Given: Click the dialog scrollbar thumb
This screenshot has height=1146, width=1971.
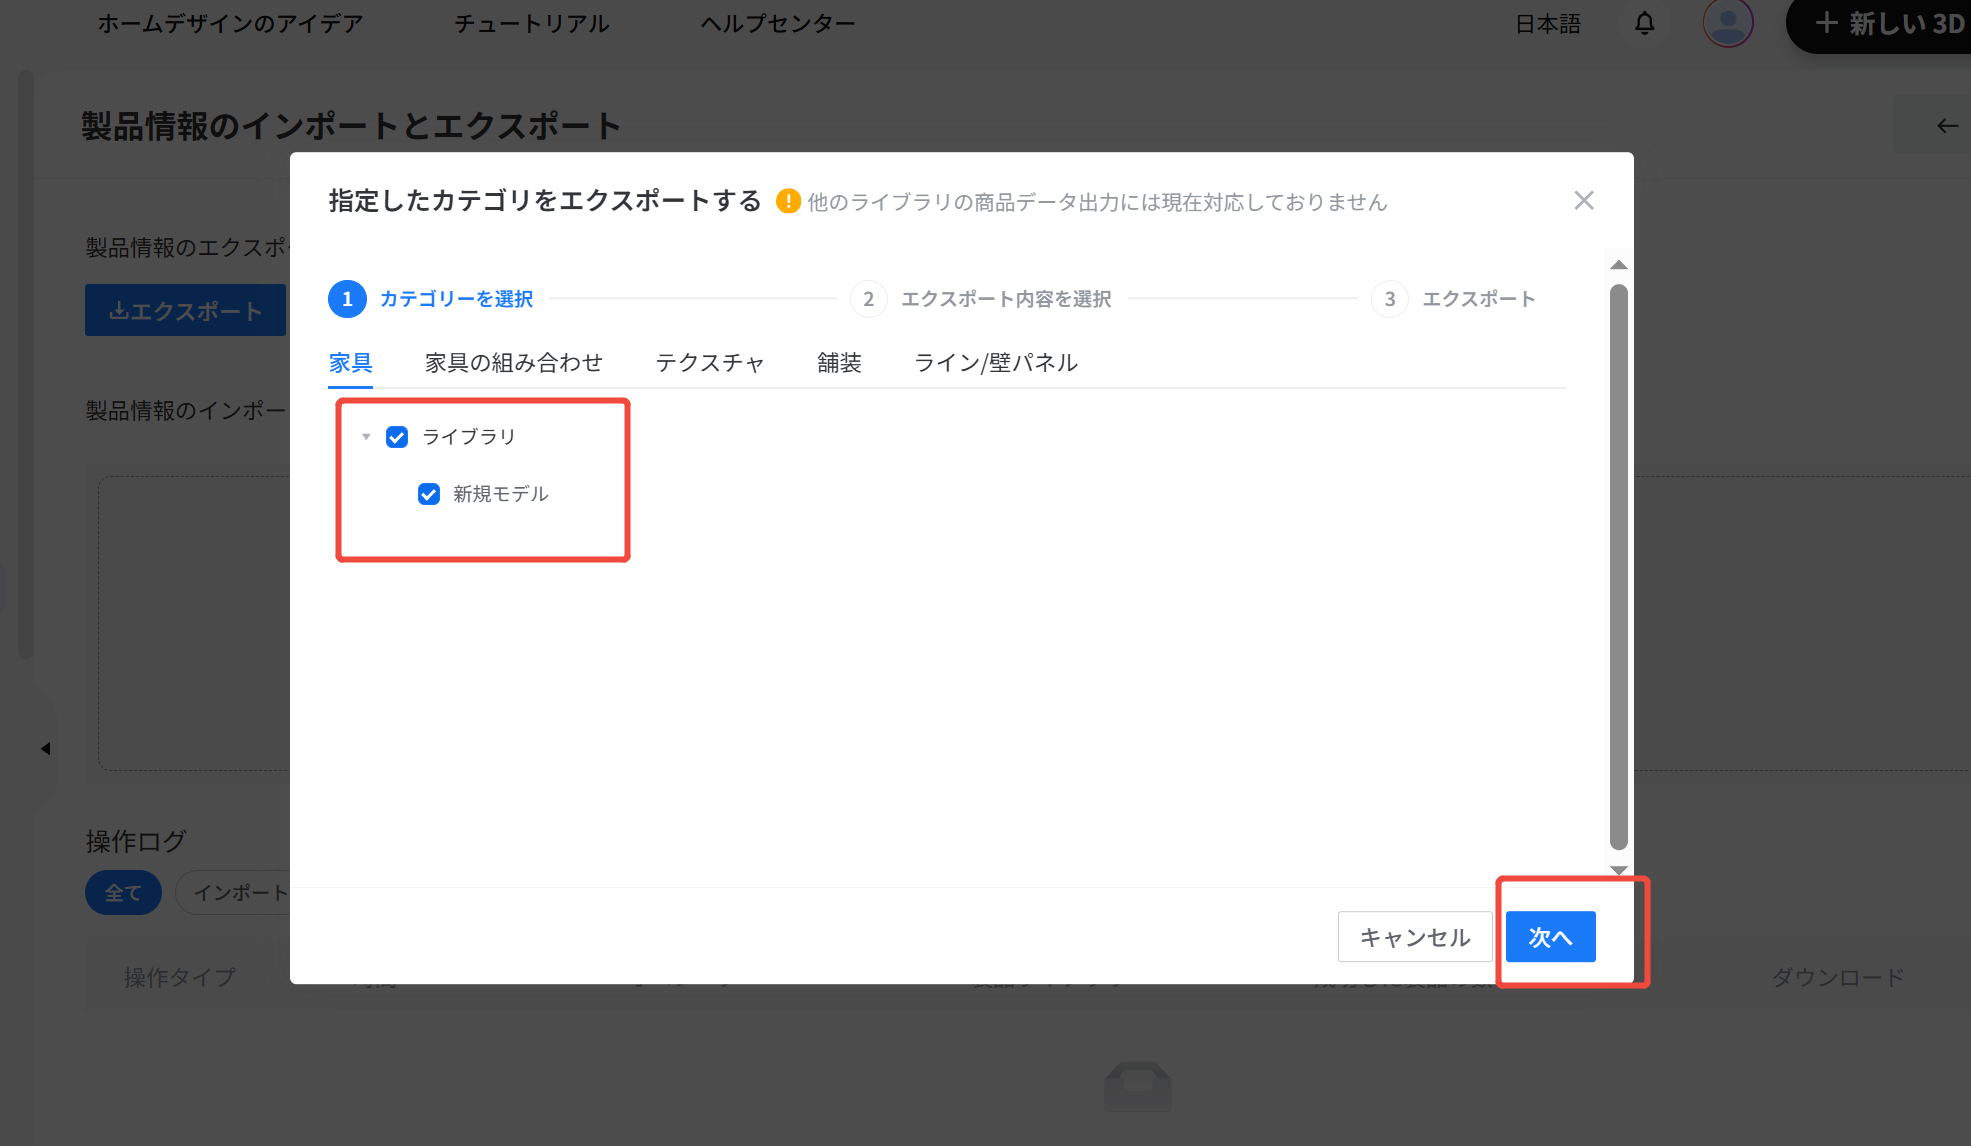Looking at the screenshot, I should point(1619,567).
